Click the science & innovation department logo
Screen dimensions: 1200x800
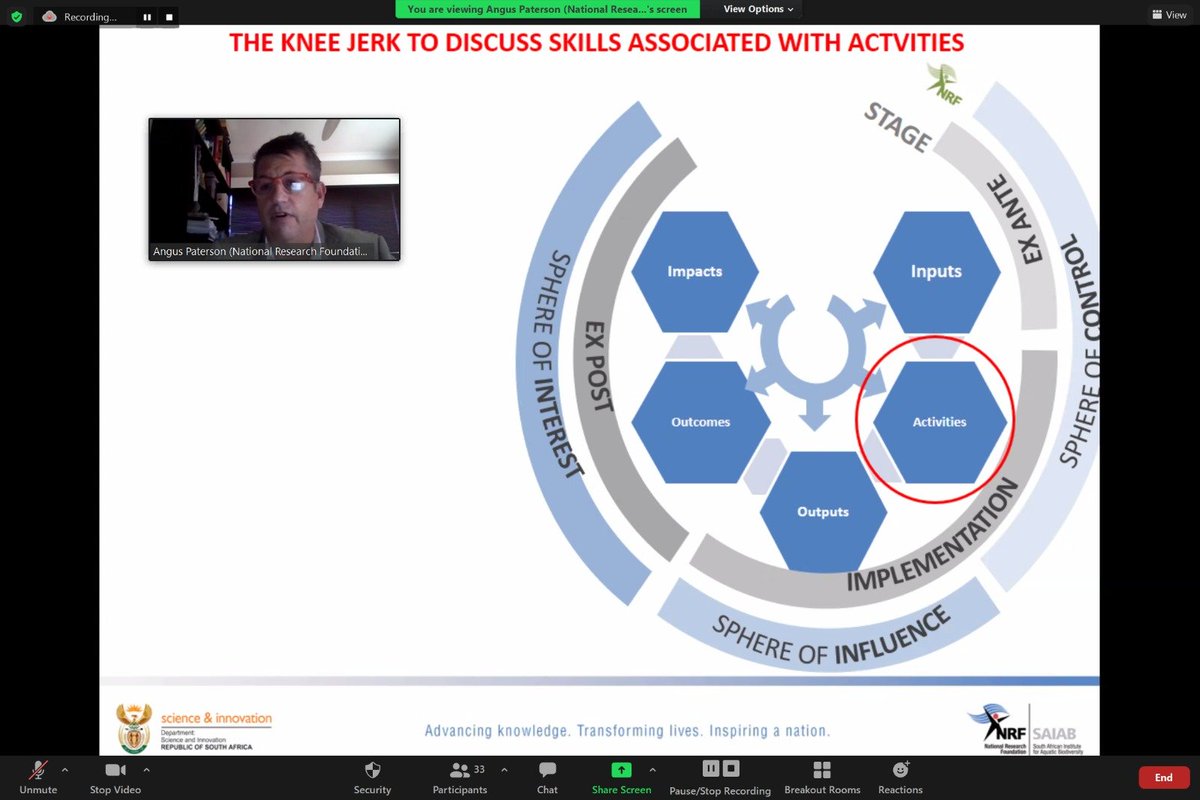tap(195, 729)
